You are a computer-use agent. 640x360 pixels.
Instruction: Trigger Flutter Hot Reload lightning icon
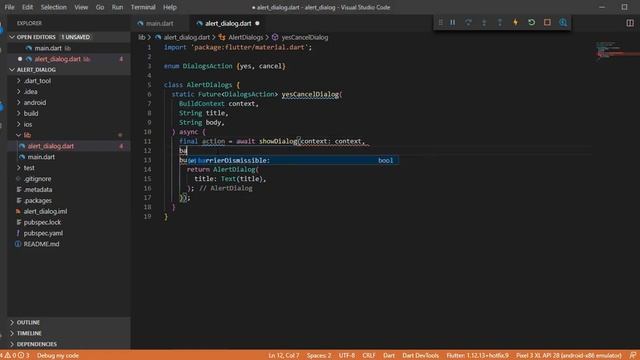point(516,22)
